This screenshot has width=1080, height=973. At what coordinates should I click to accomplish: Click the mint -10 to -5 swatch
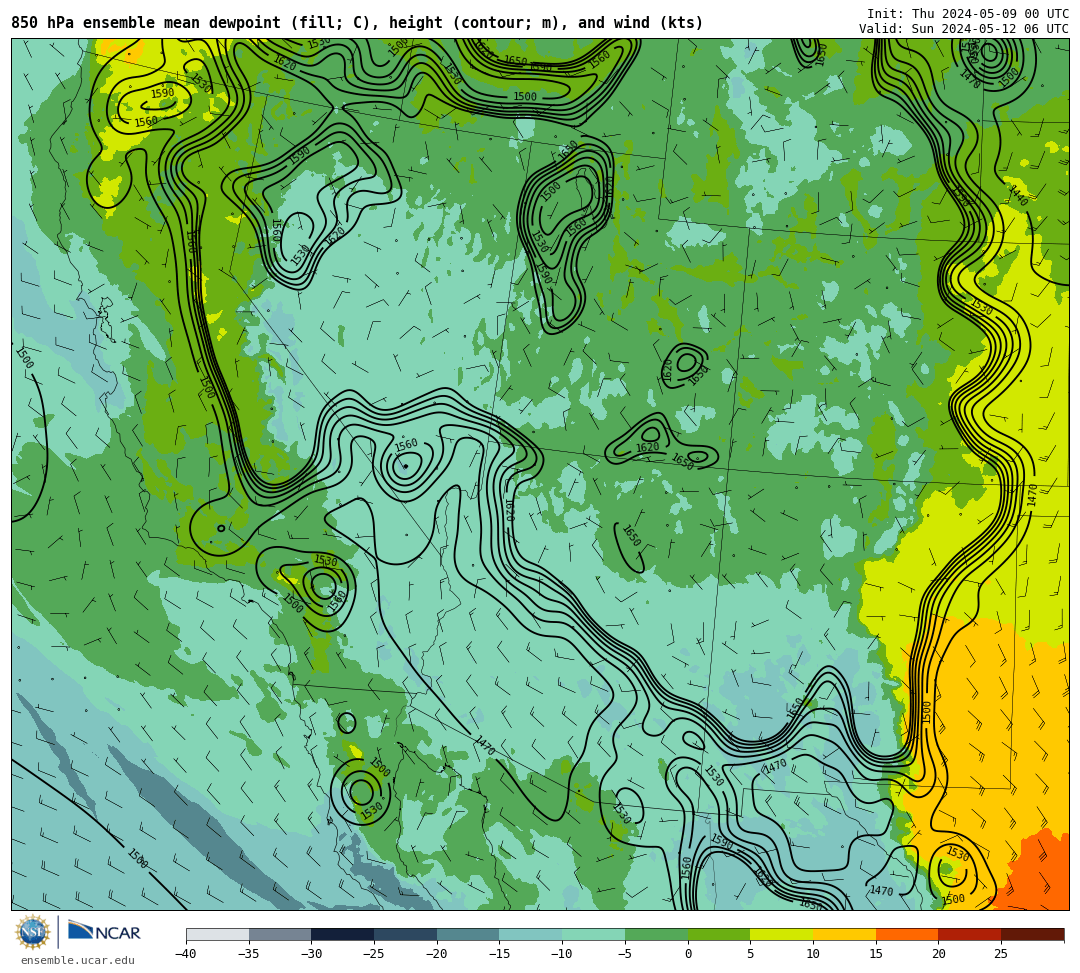point(593,934)
